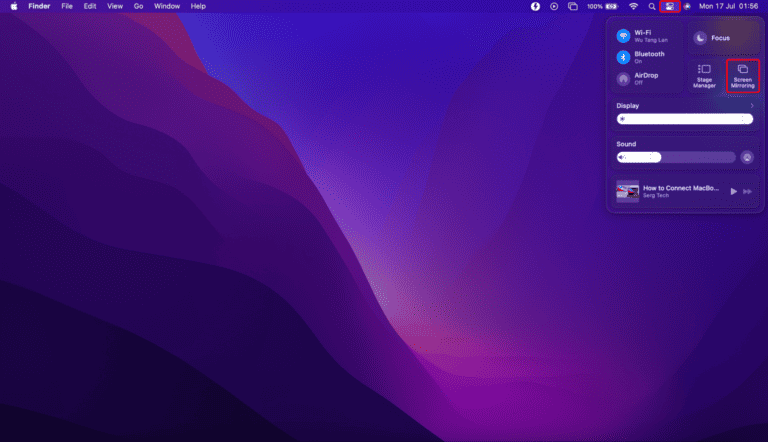768x442 pixels.
Task: Open Spotlight search magnifier icon
Action: point(652,6)
